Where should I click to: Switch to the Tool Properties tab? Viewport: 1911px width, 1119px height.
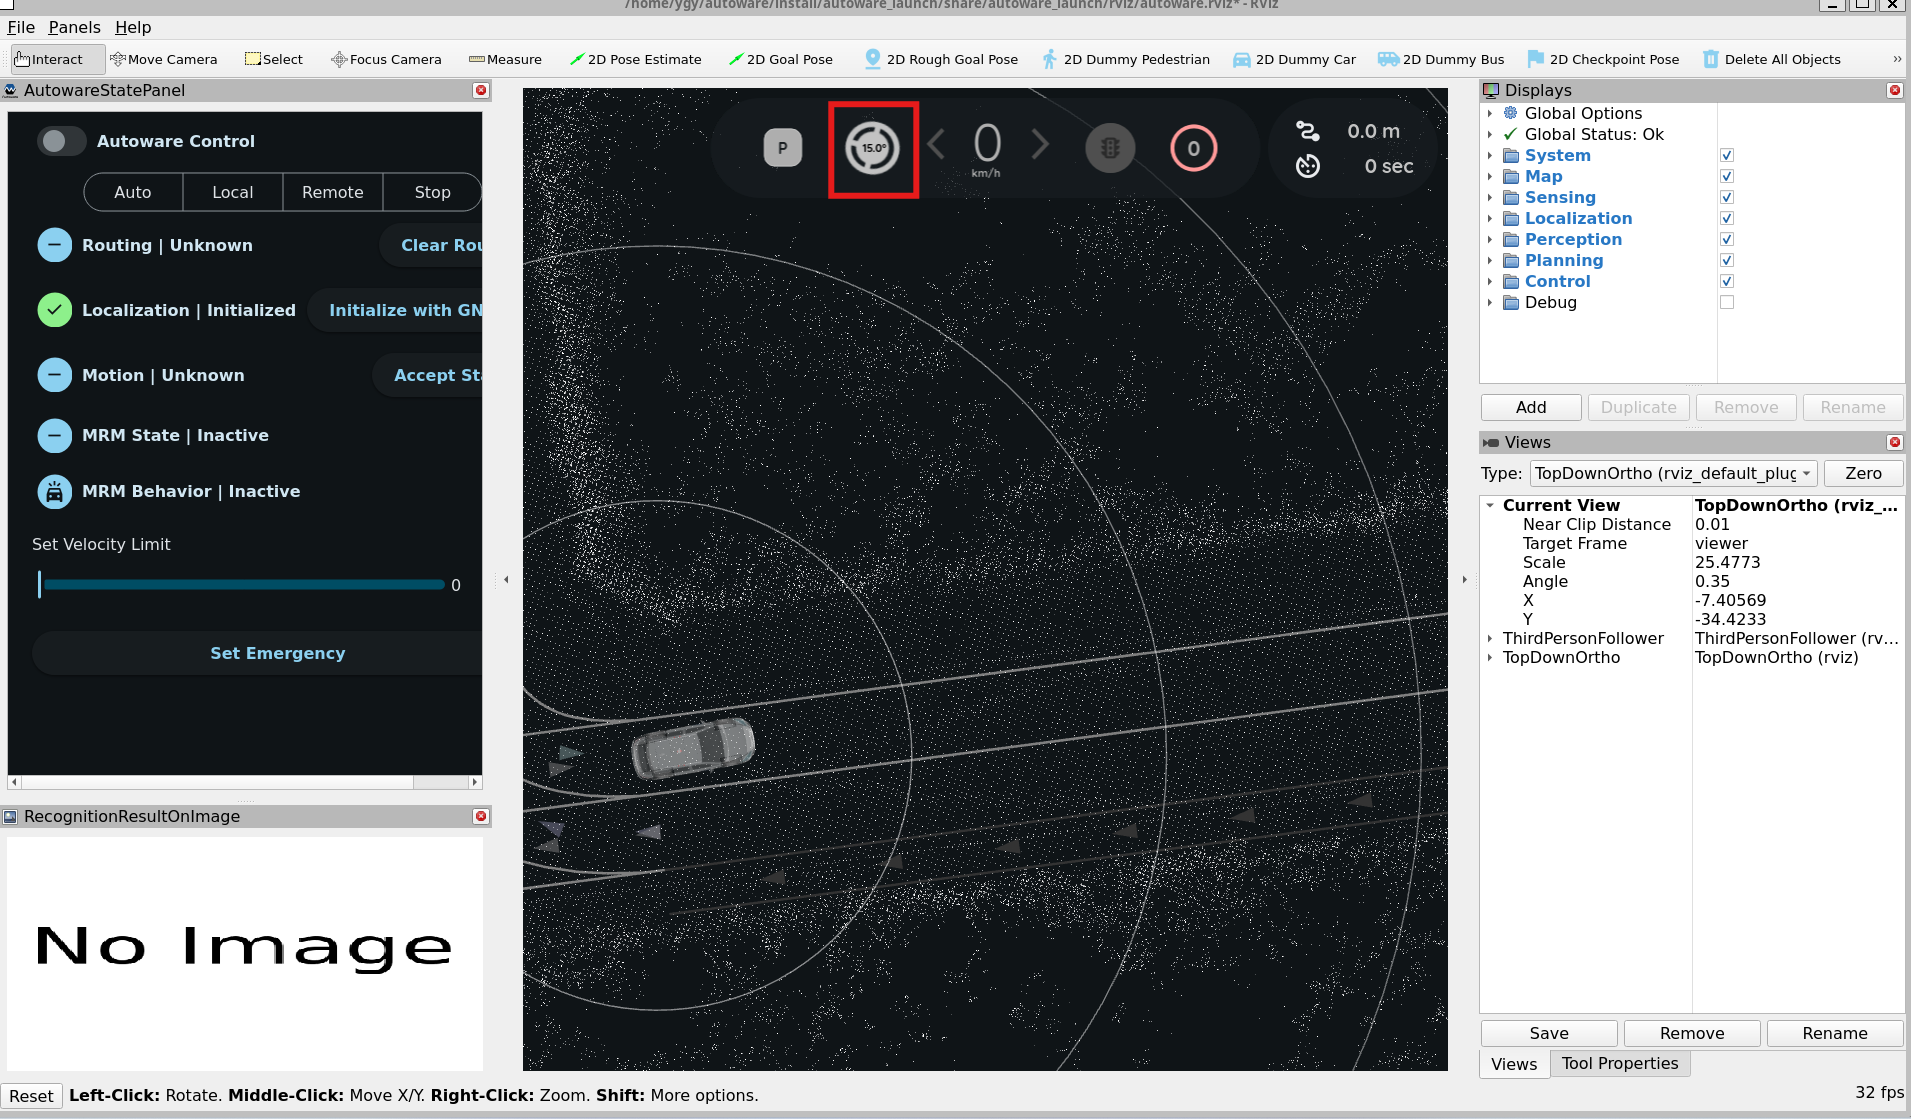1620,1063
